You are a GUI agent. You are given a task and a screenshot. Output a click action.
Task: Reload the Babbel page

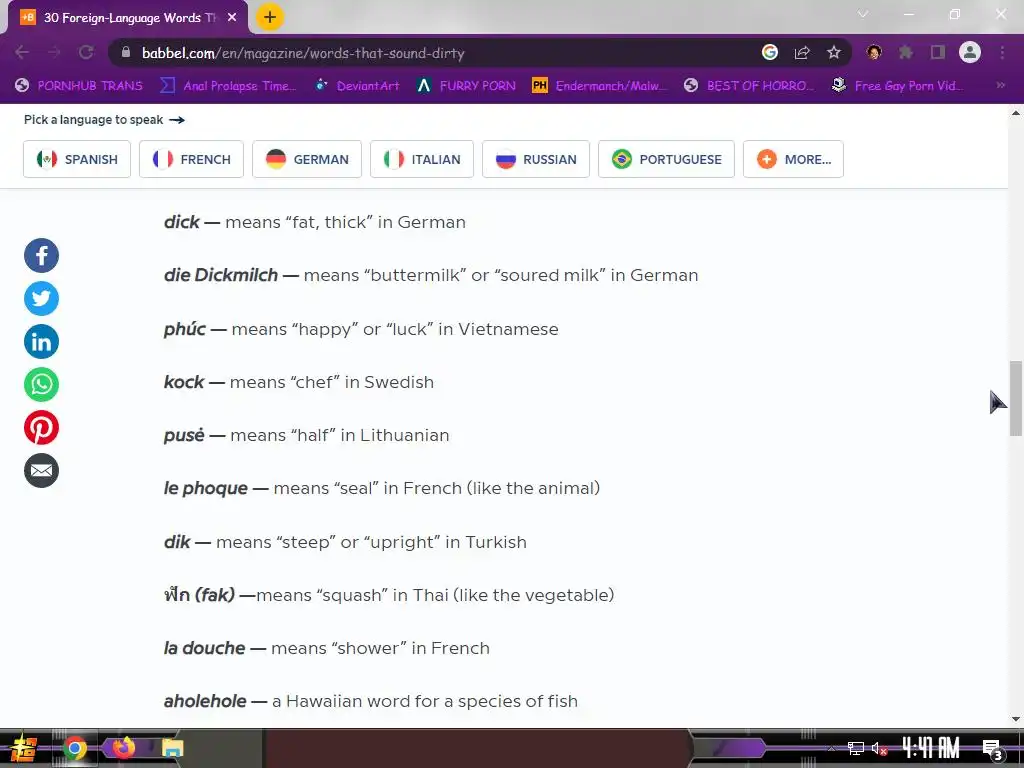coord(86,52)
